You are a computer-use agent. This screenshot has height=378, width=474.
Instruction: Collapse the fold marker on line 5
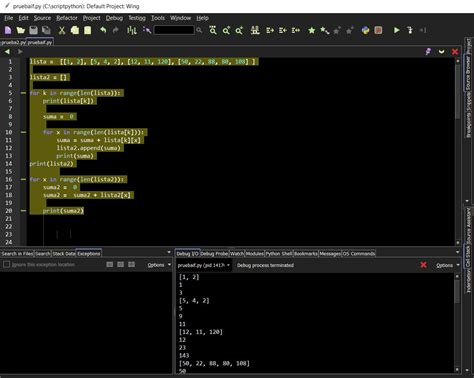tap(23, 93)
